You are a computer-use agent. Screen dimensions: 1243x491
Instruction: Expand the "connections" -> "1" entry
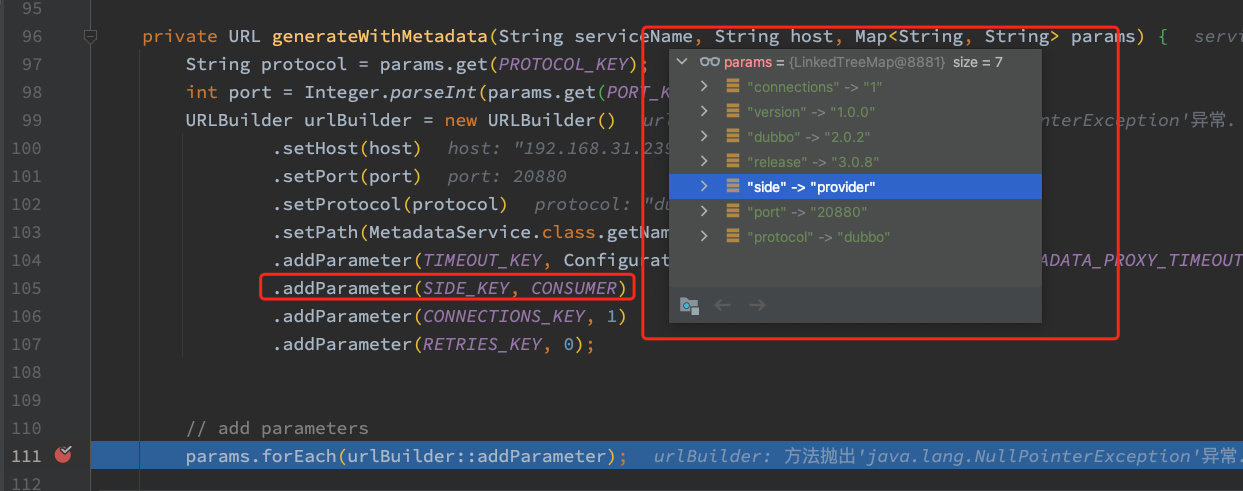[x=705, y=87]
